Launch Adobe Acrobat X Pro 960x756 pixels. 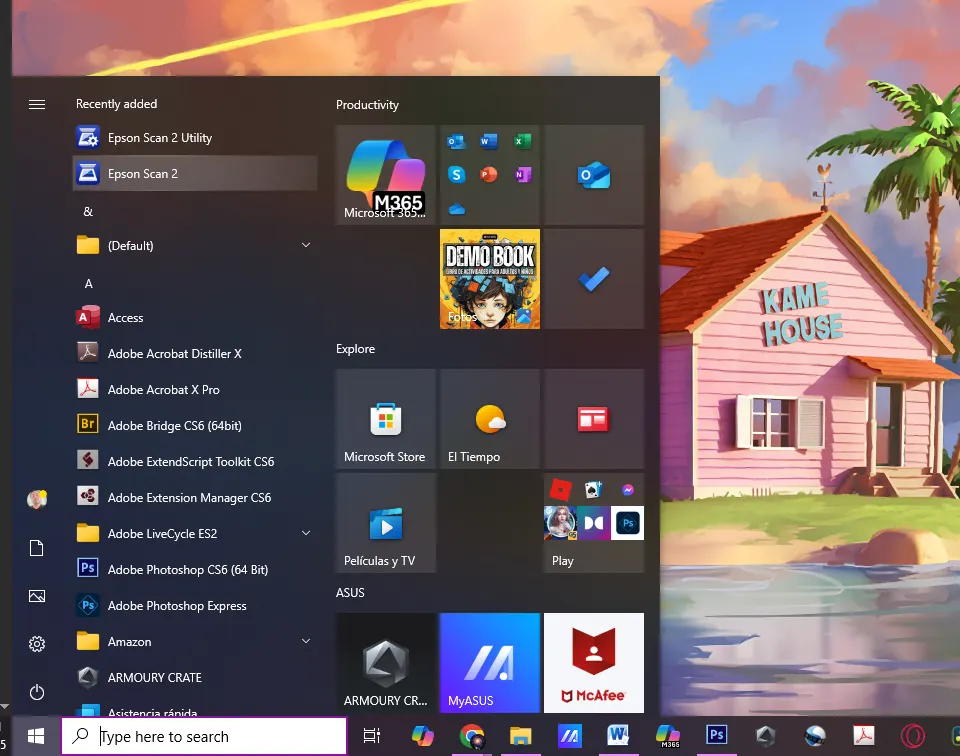click(x=195, y=390)
